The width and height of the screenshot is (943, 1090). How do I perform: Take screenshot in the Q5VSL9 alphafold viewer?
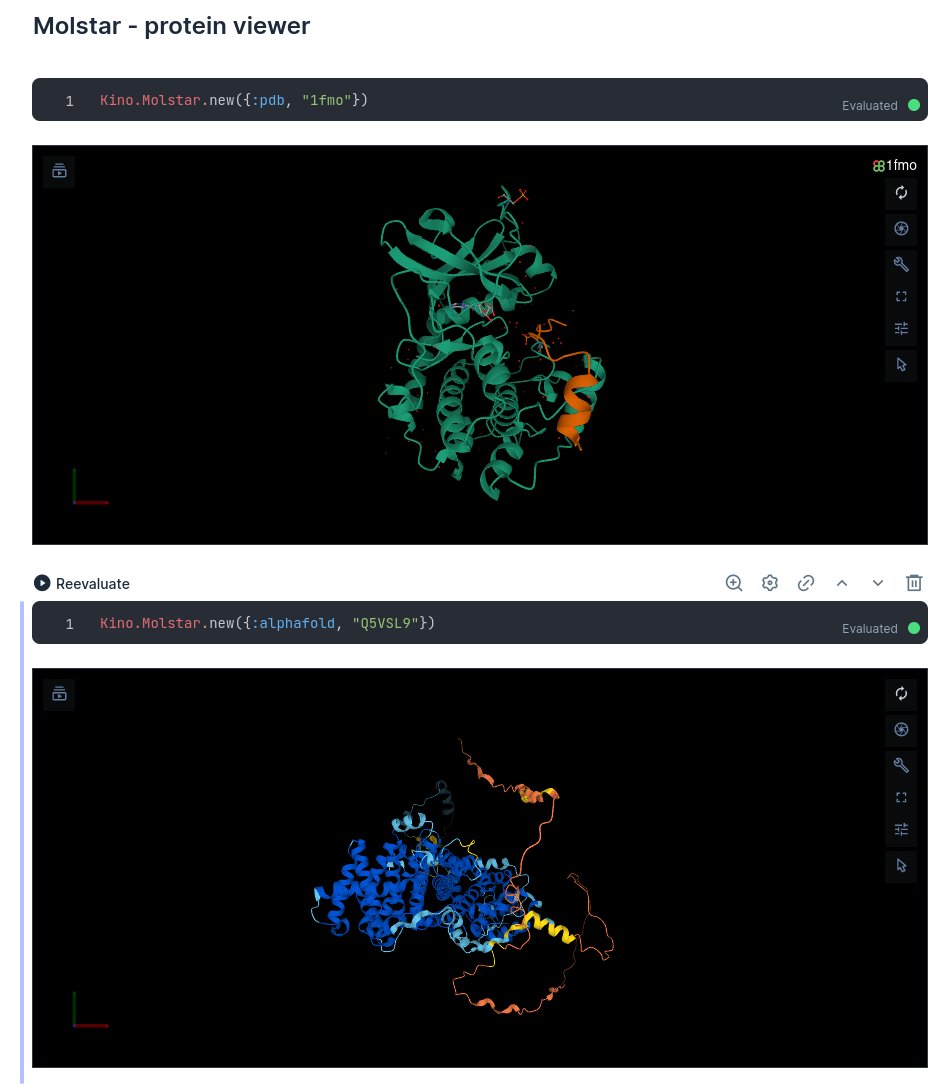click(x=901, y=729)
